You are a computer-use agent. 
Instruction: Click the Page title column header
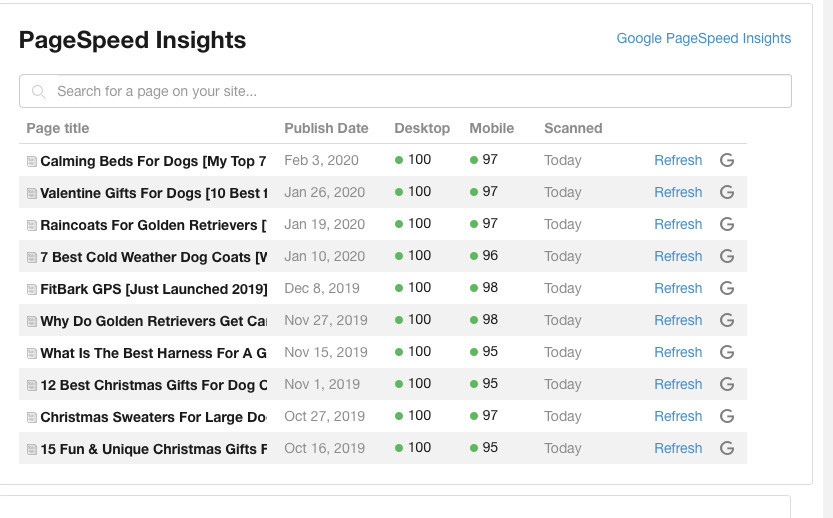(57, 128)
